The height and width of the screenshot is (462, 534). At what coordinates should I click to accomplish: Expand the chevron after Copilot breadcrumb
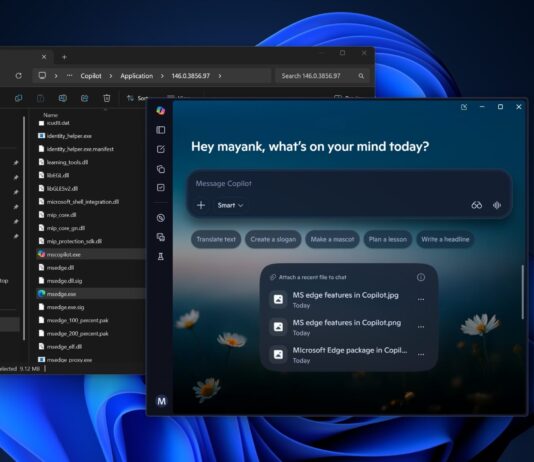pos(111,76)
